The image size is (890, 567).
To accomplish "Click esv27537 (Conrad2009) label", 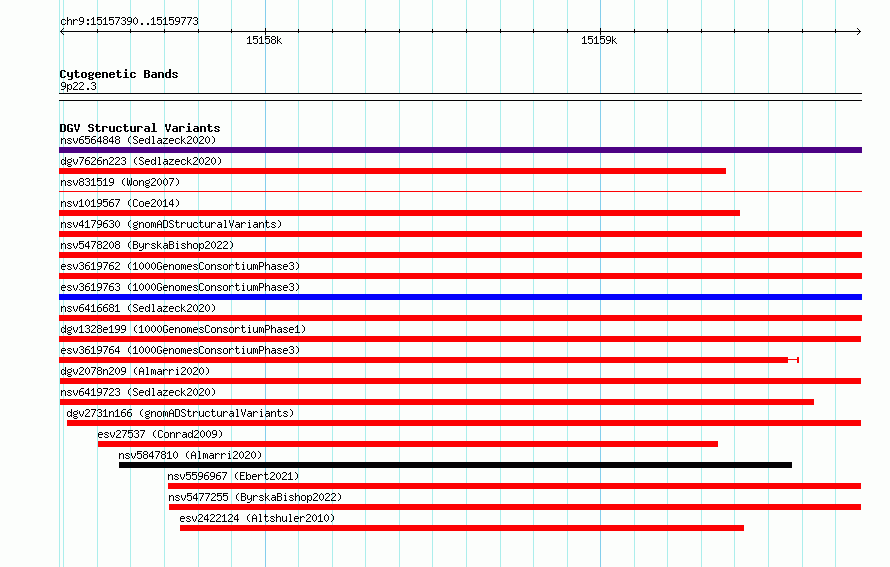I will coord(160,434).
